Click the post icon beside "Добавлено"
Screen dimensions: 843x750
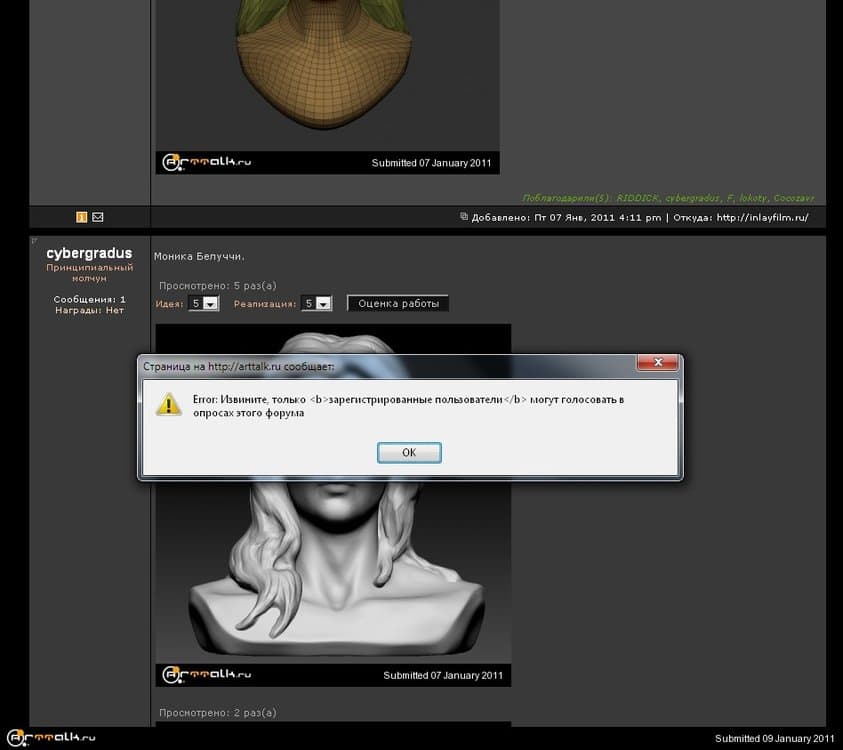tap(464, 217)
